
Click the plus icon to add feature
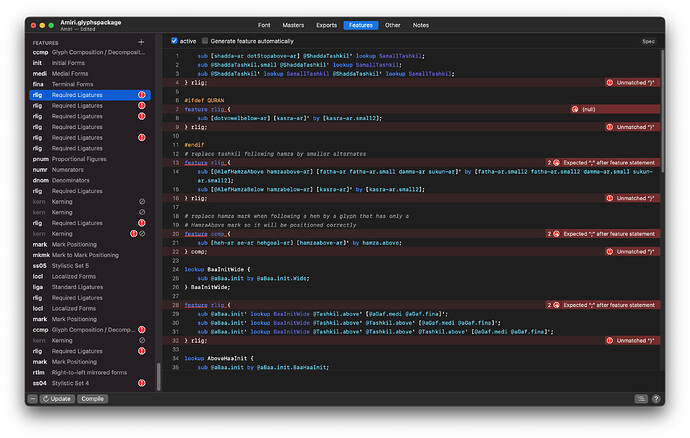(141, 42)
